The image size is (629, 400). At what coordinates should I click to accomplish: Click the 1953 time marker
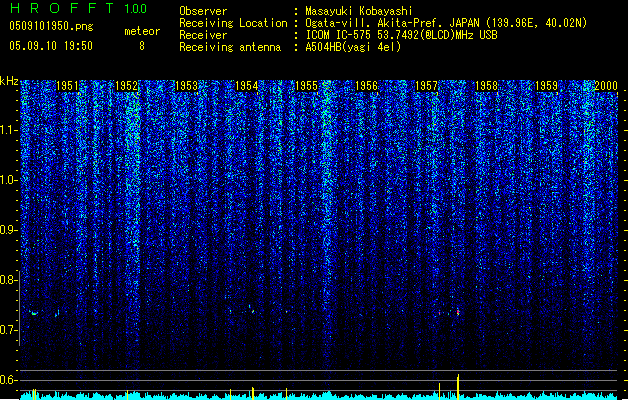click(x=187, y=86)
